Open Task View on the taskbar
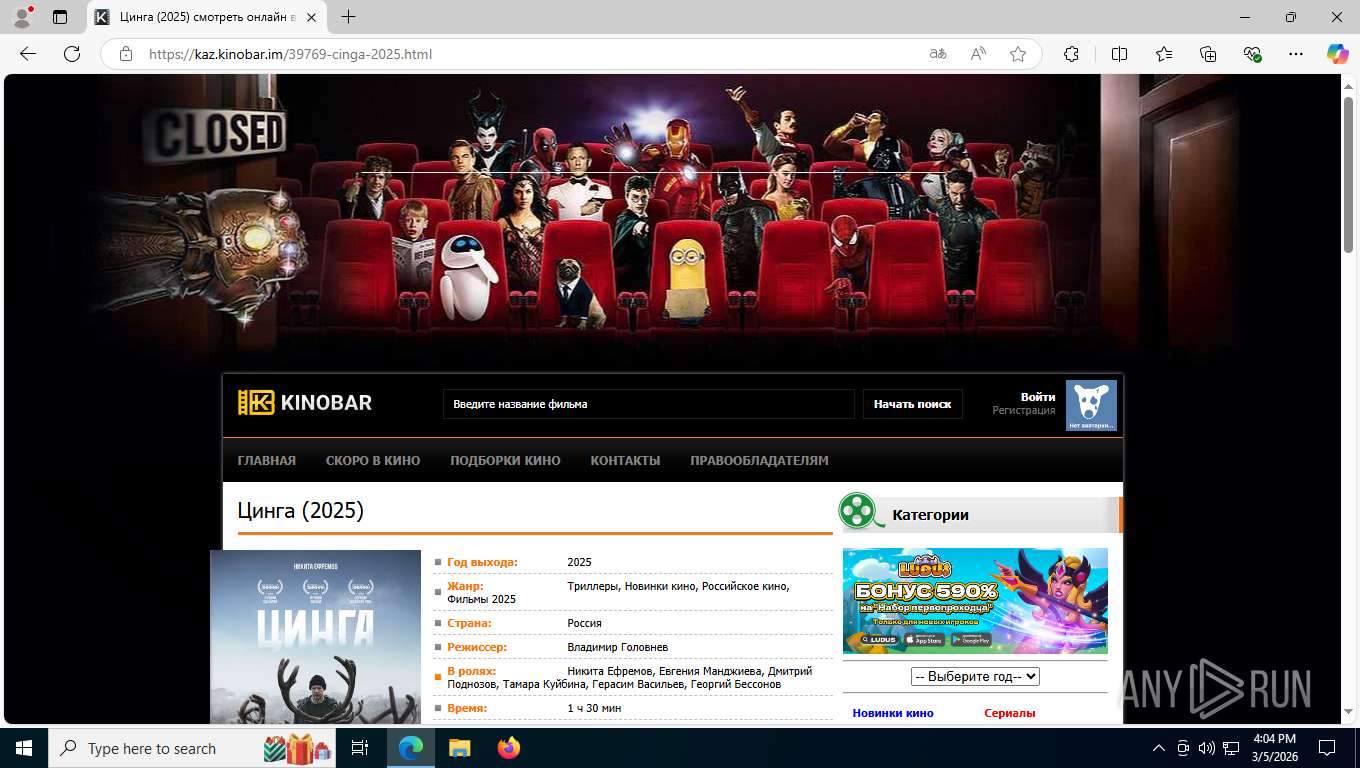 click(x=360, y=748)
